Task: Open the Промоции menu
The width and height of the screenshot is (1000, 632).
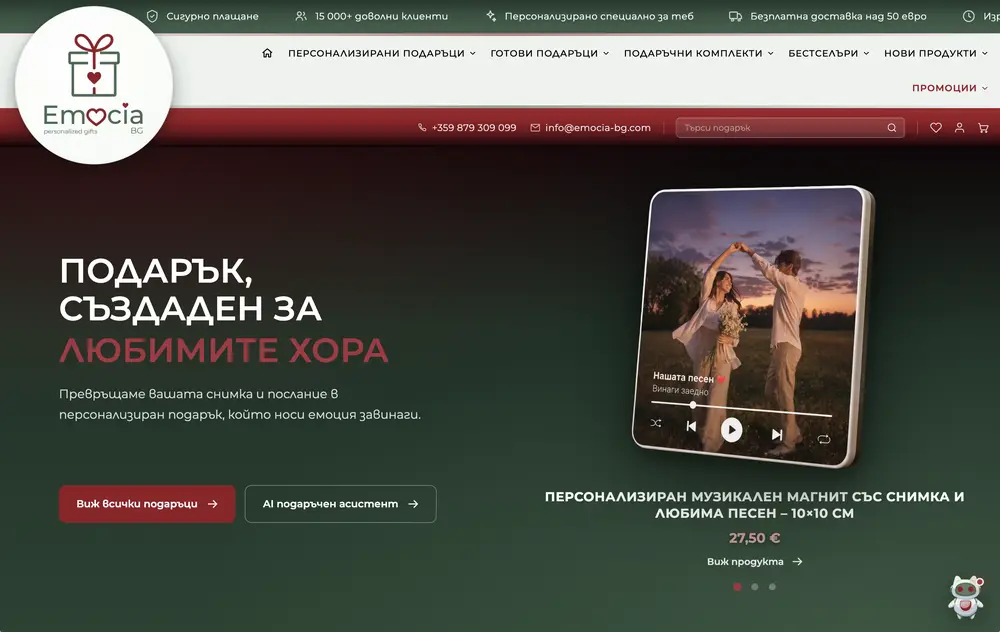Action: [x=945, y=88]
